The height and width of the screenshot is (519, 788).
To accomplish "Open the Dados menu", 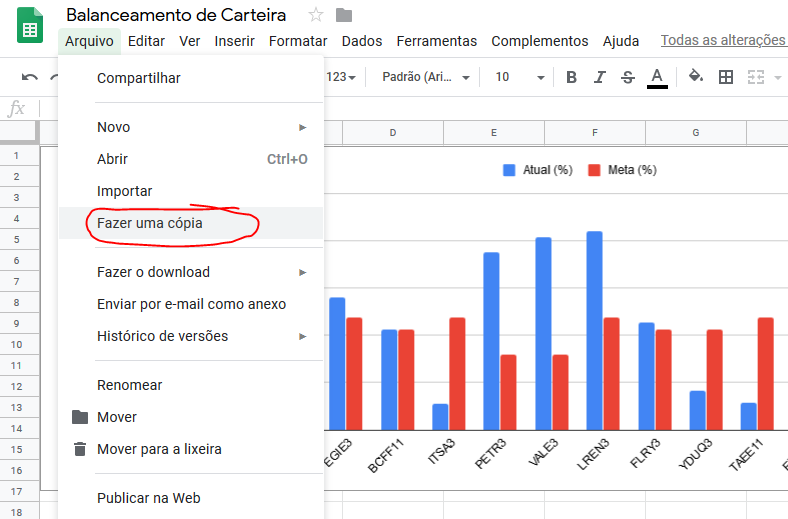I will pos(362,41).
